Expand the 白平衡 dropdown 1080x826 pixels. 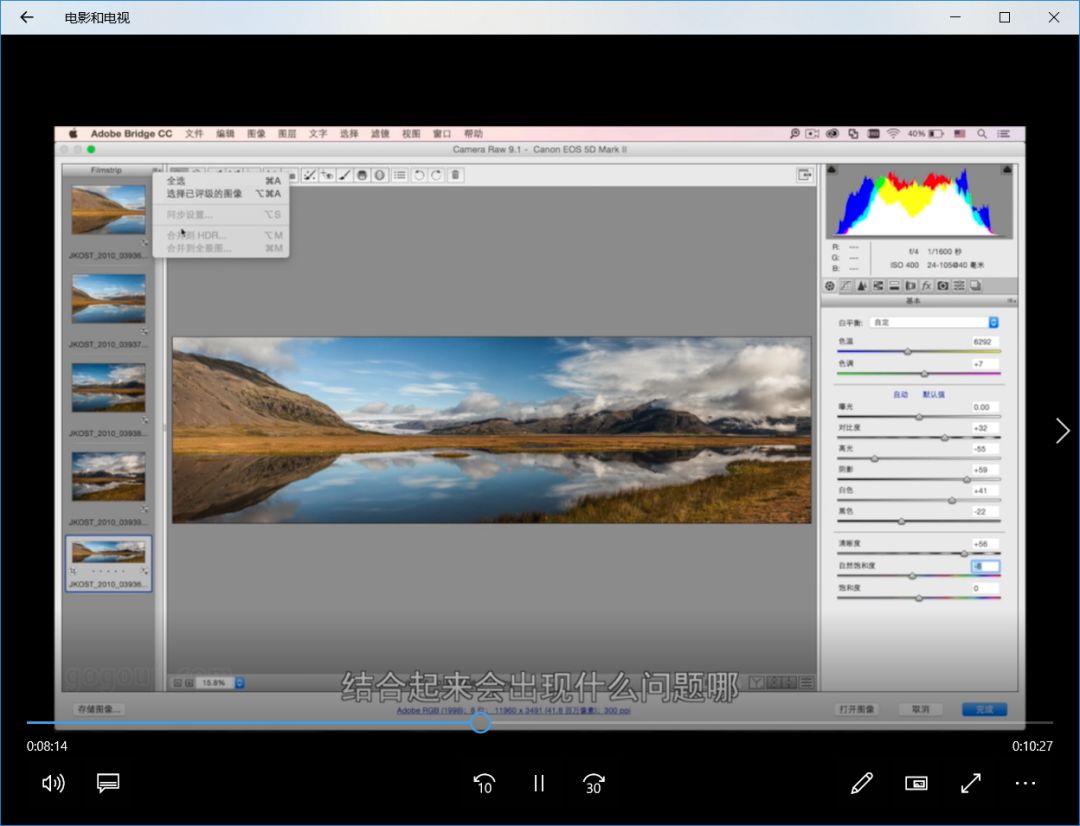coord(934,322)
